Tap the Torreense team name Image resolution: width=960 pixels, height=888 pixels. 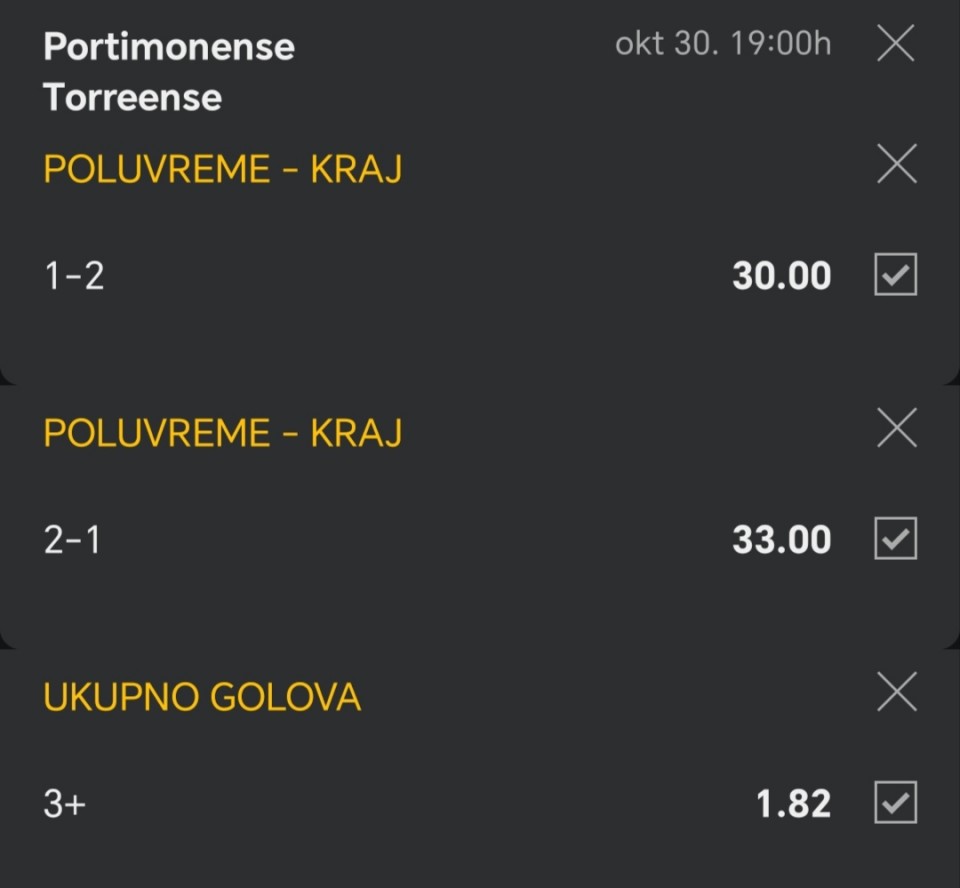point(132,98)
